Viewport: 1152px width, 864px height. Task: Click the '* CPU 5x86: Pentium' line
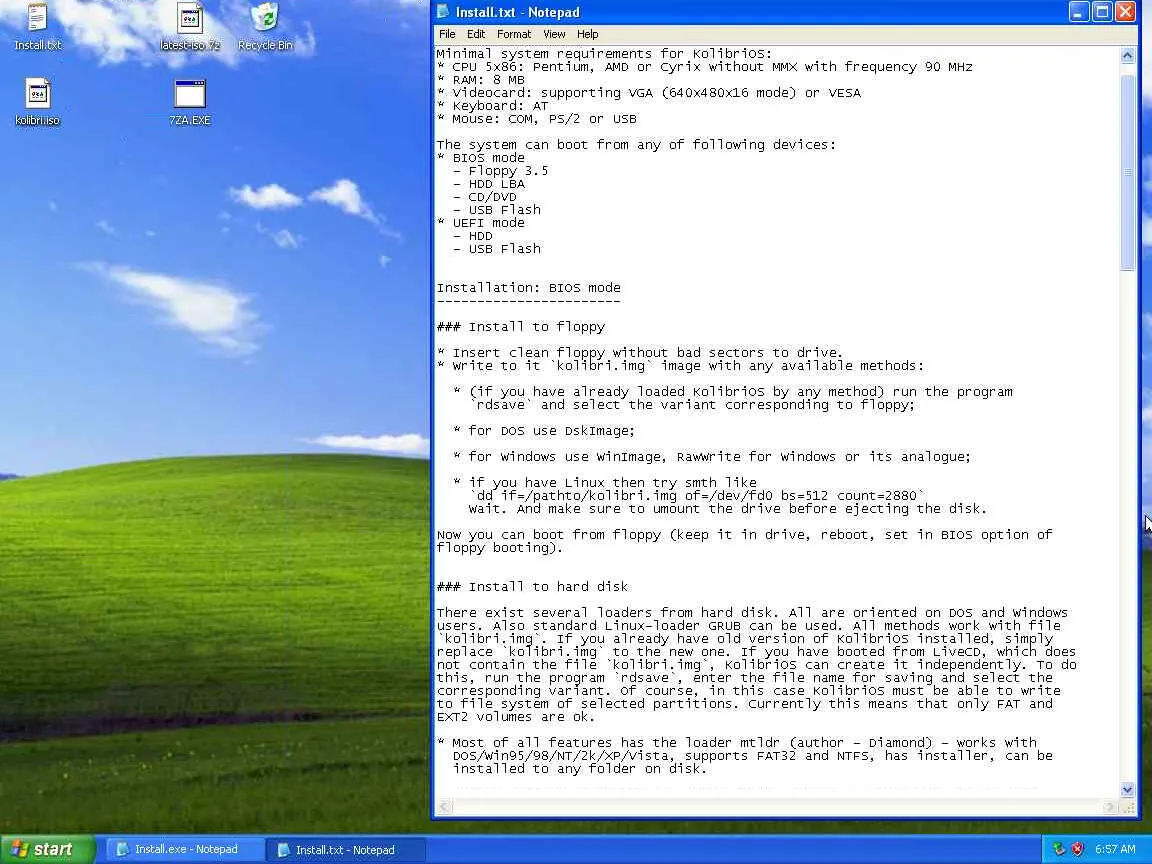point(705,67)
